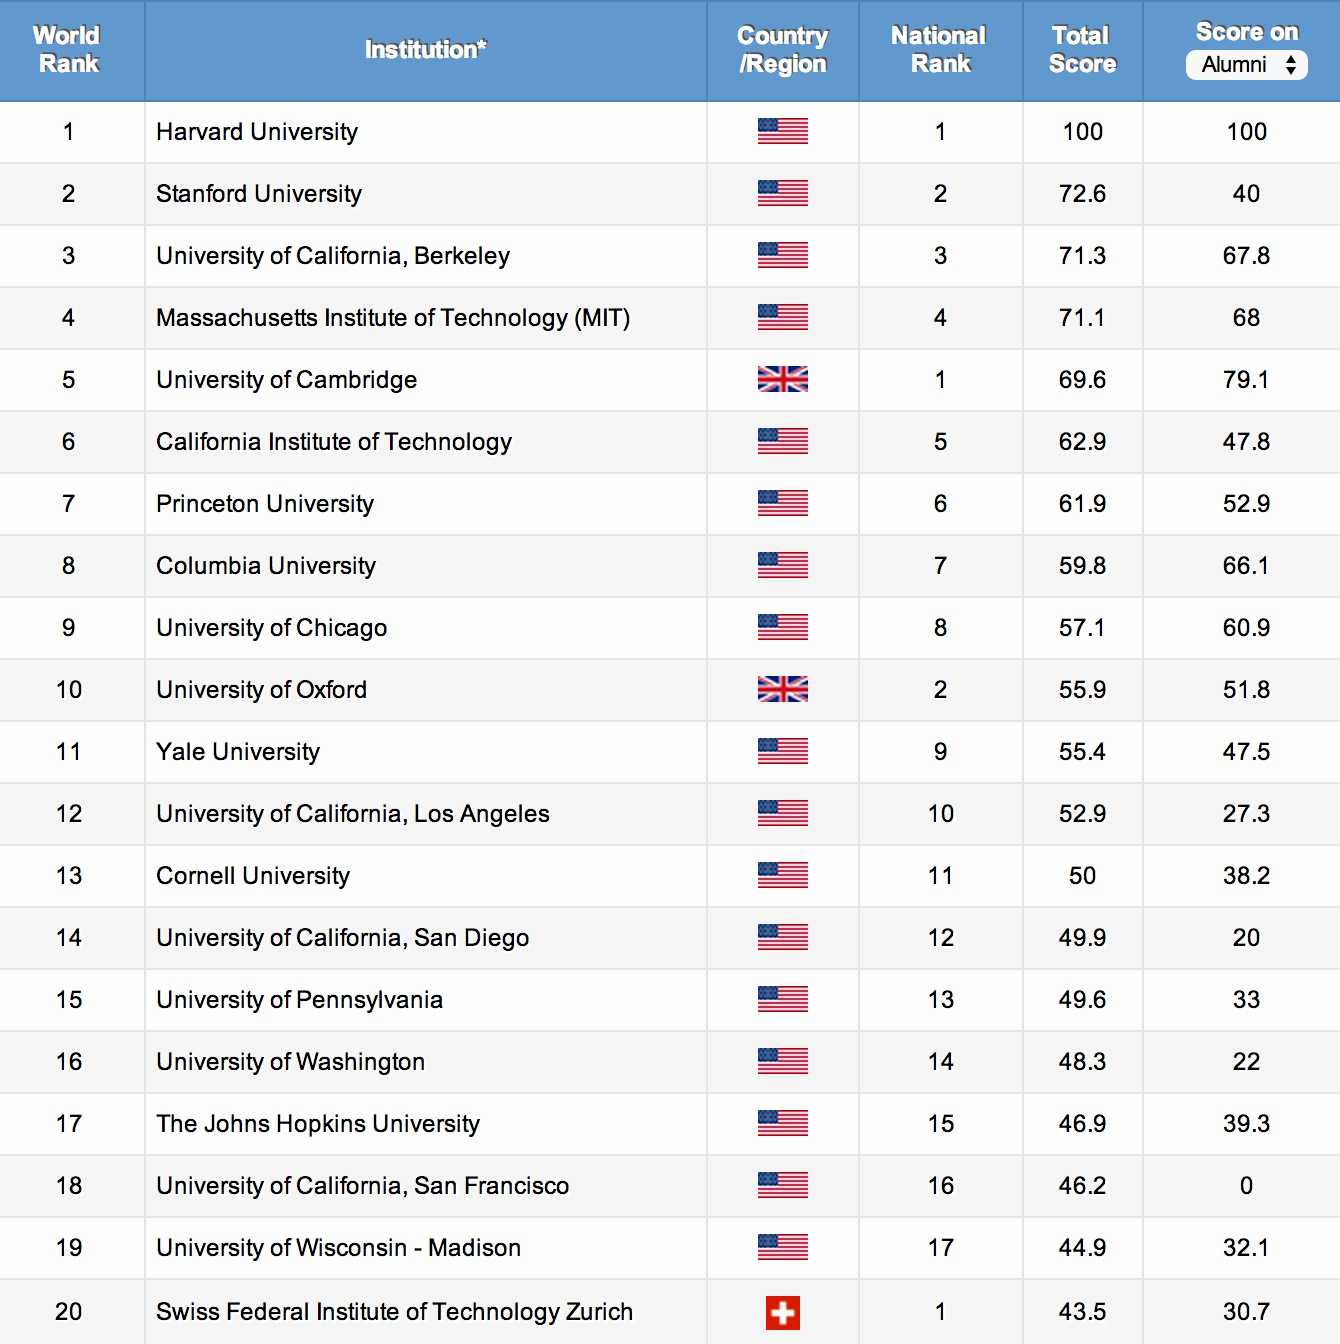Click Johns Hopkins alumni score 39.3

coord(1246,1124)
